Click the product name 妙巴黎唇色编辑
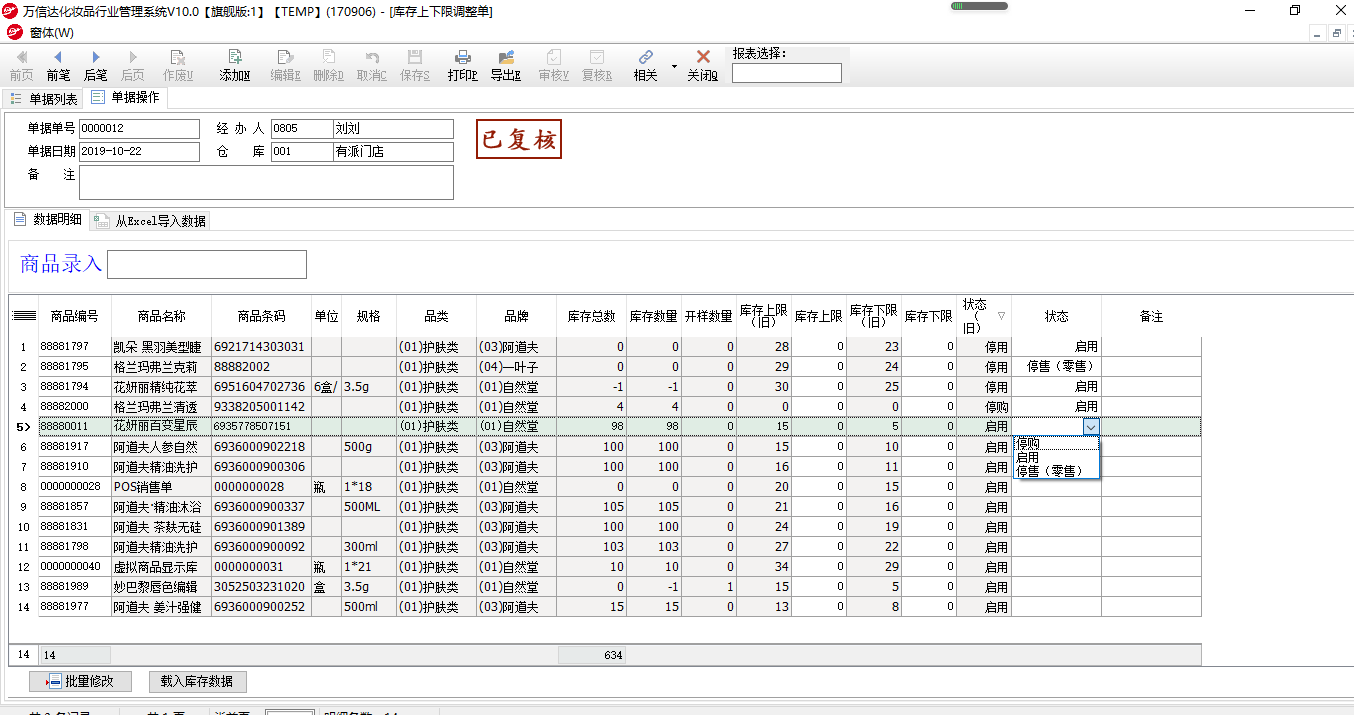The image size is (1354, 715). [162, 586]
